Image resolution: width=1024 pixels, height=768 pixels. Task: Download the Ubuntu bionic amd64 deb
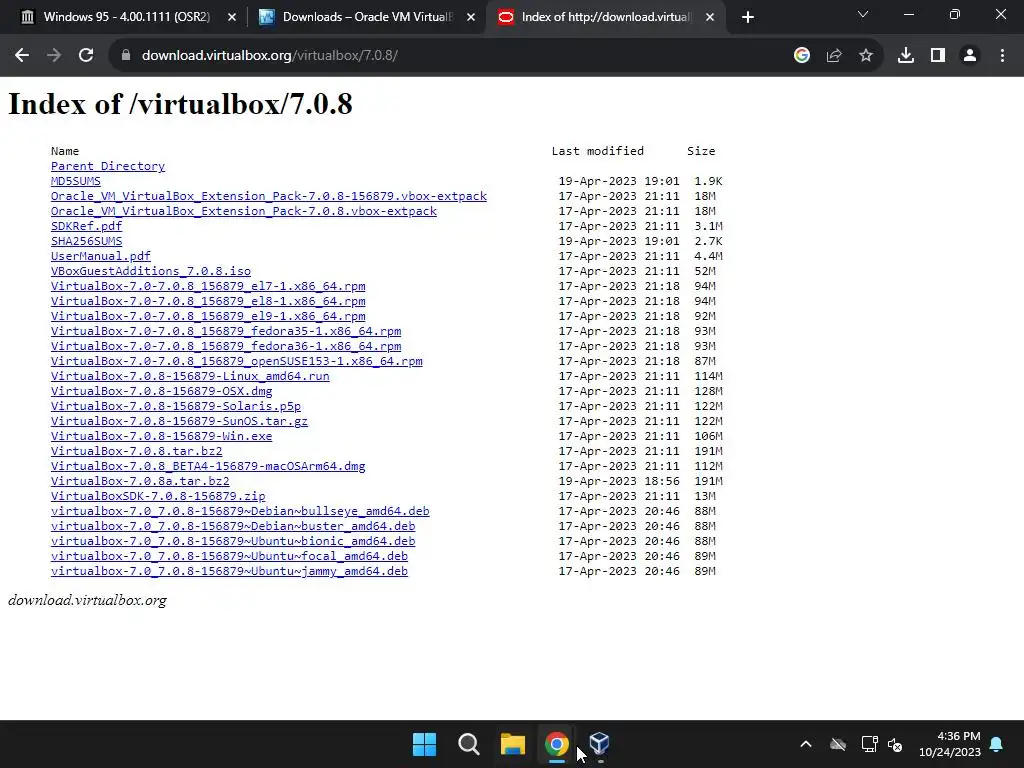[x=233, y=541]
